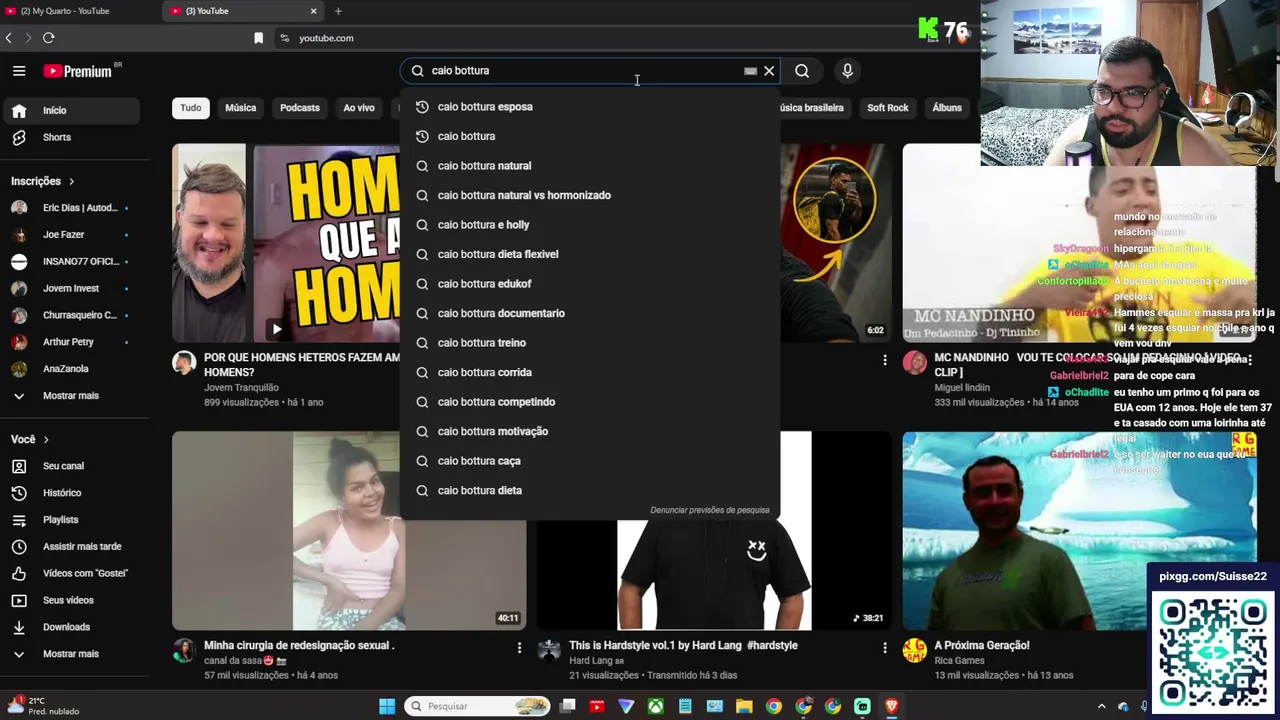Screen dimensions: 1280x720
Task: Open Shorts in the sidebar
Action: tap(72, 137)
